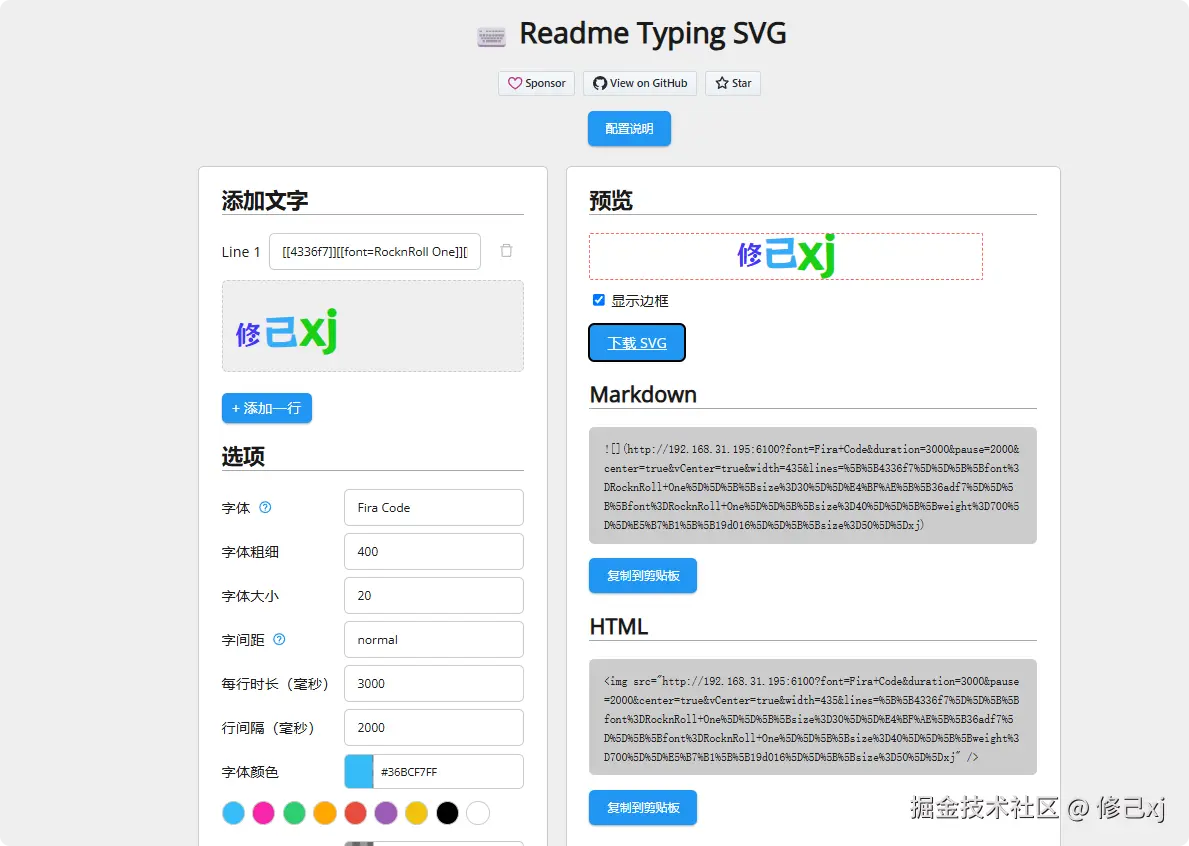
Task: Click the HTML img code block
Action: [x=813, y=717]
